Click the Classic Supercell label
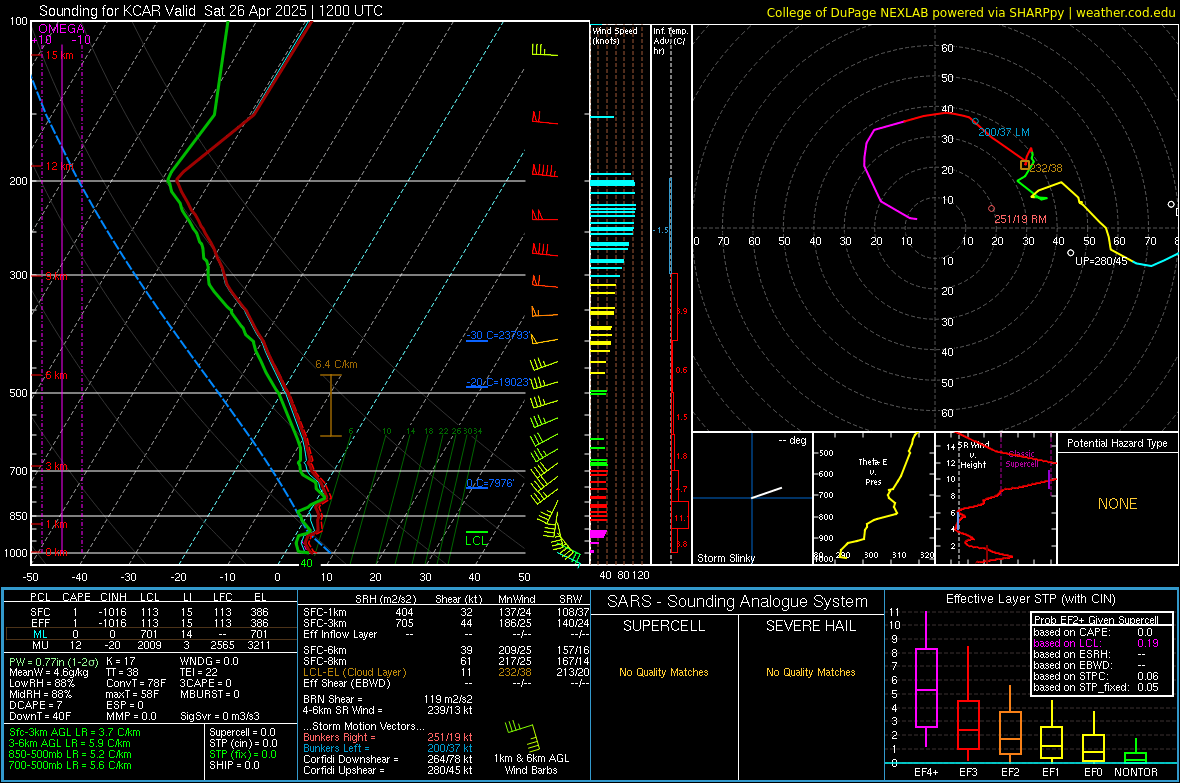This screenshot has width=1180, height=783. click(x=1022, y=459)
